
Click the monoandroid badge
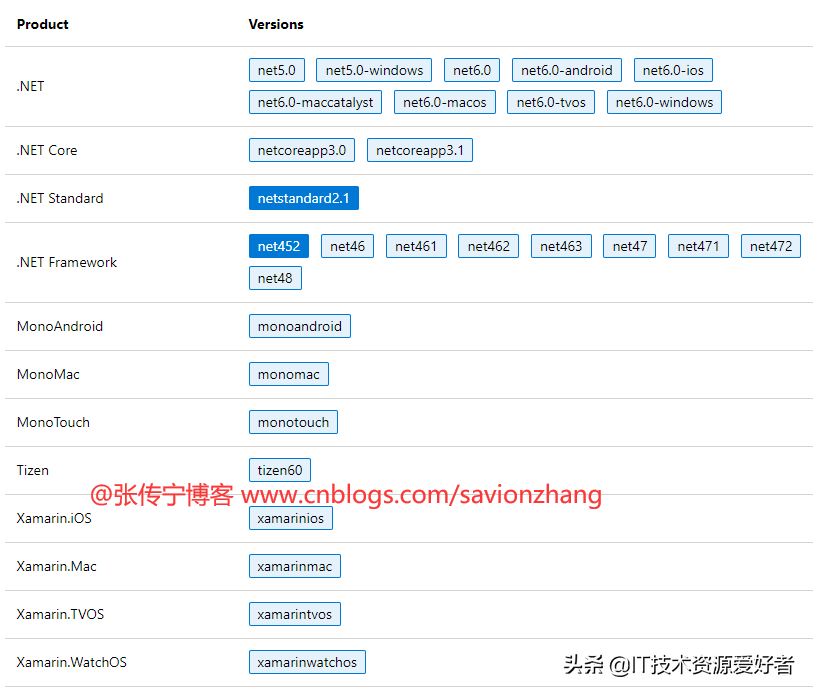click(300, 326)
